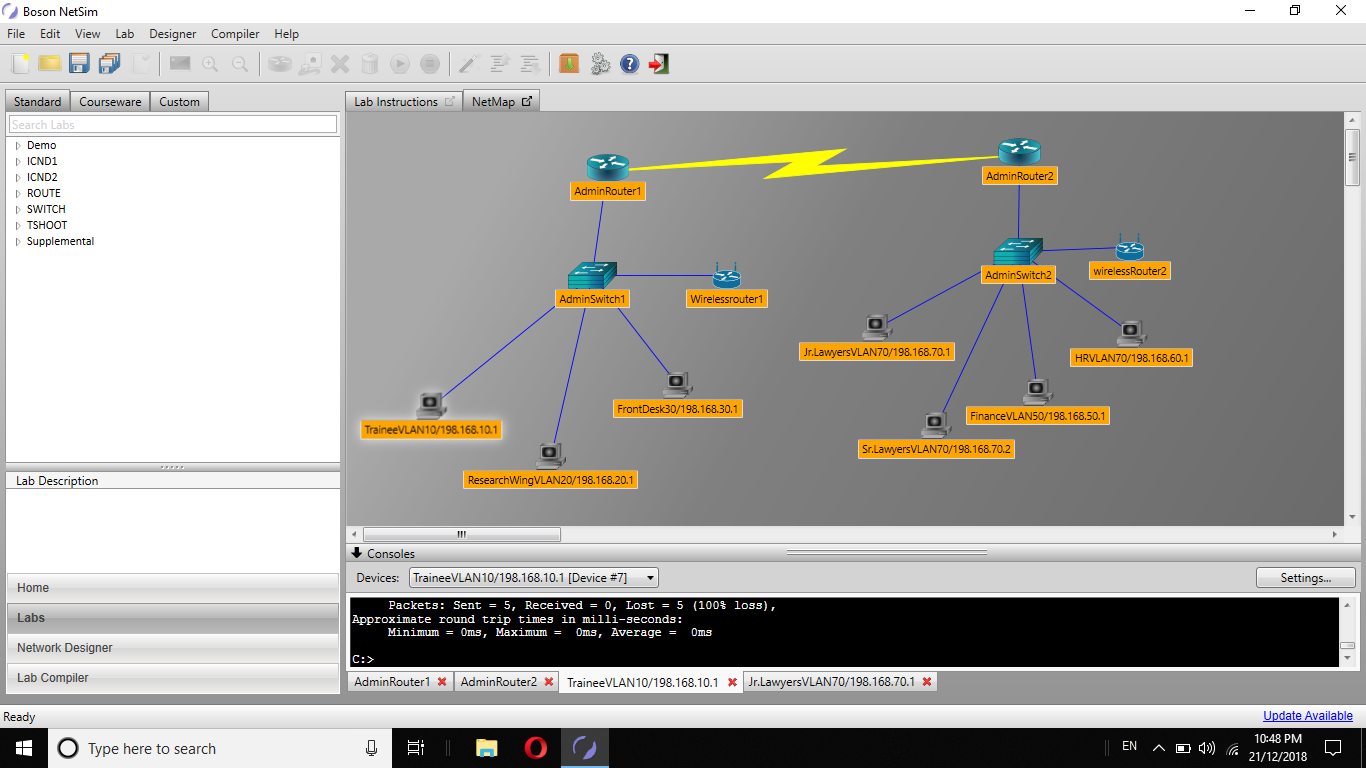Image resolution: width=1366 pixels, height=768 pixels.
Task: Create a new file using the new document icon
Action: coord(19,63)
